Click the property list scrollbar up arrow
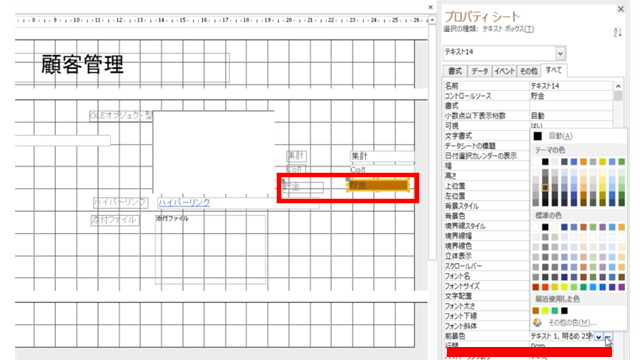This screenshot has height=360, width=640. pos(618,86)
